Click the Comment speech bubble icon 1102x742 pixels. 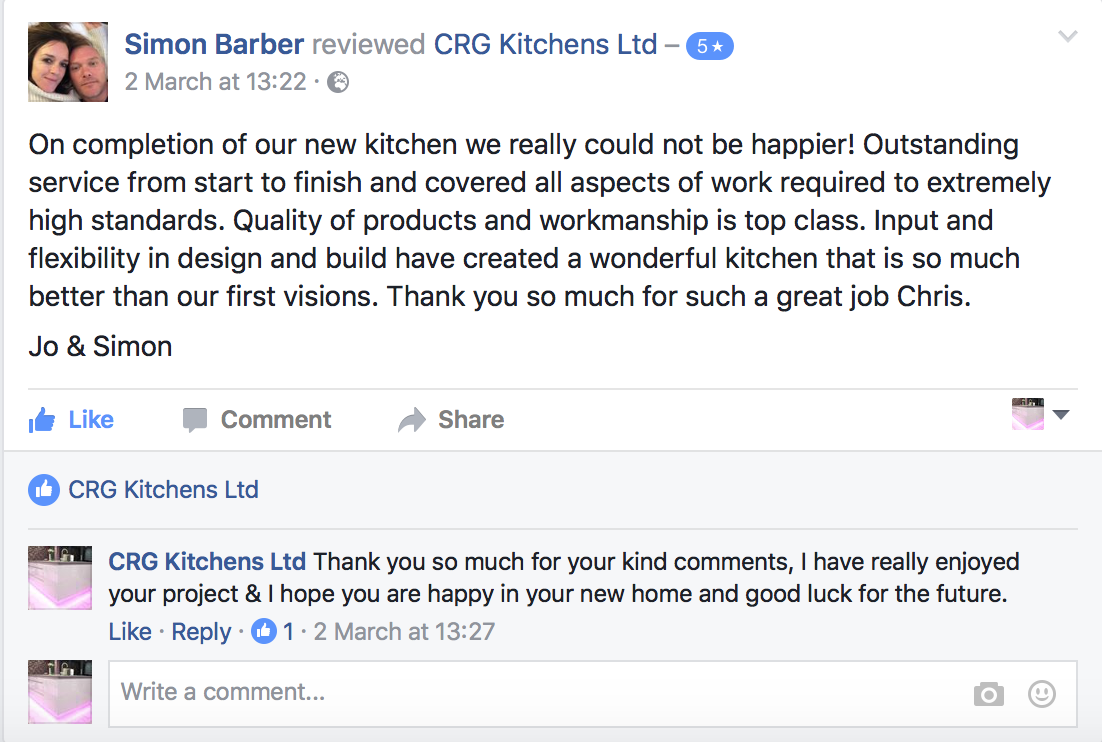[195, 420]
